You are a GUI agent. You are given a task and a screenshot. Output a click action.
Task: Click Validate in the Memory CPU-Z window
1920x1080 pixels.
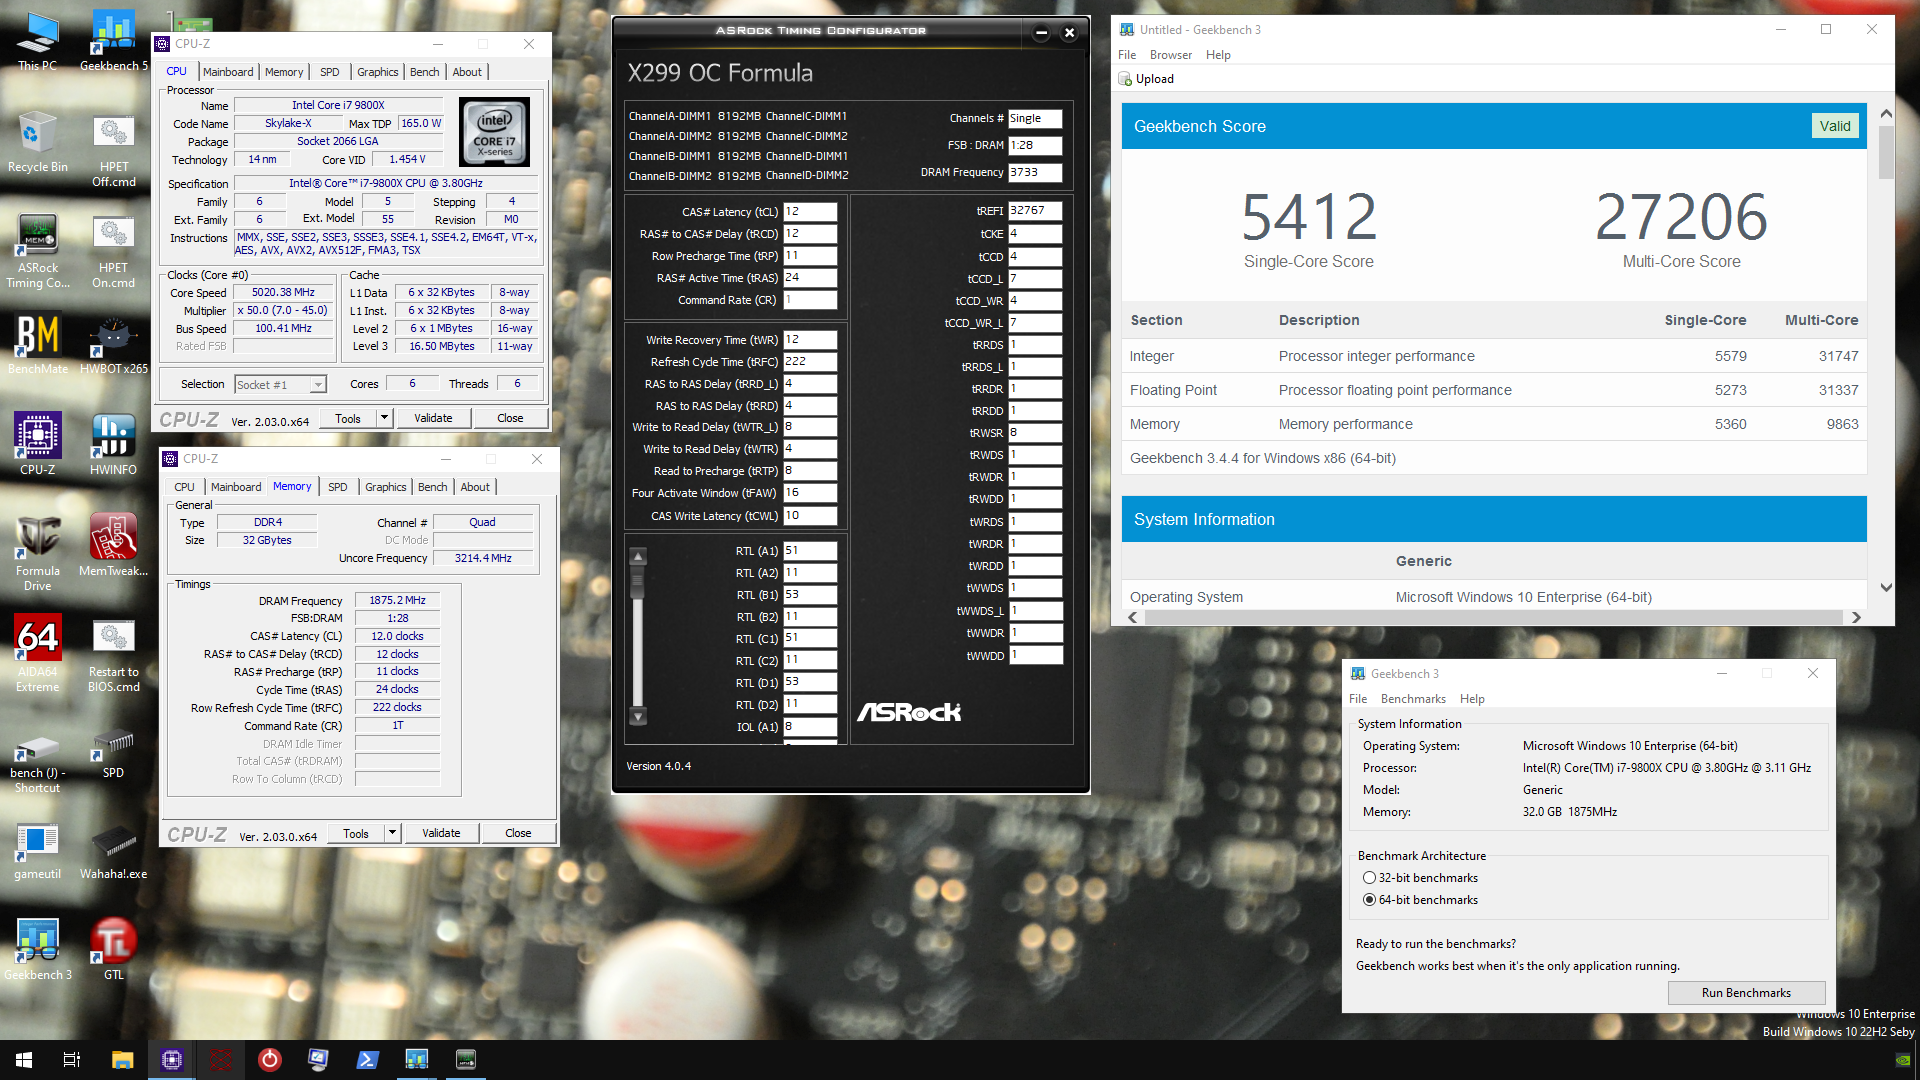pyautogui.click(x=441, y=833)
